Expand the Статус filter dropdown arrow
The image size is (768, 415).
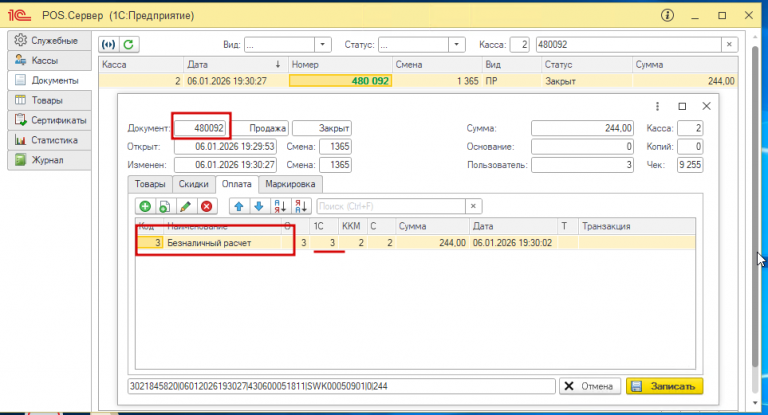click(x=456, y=45)
